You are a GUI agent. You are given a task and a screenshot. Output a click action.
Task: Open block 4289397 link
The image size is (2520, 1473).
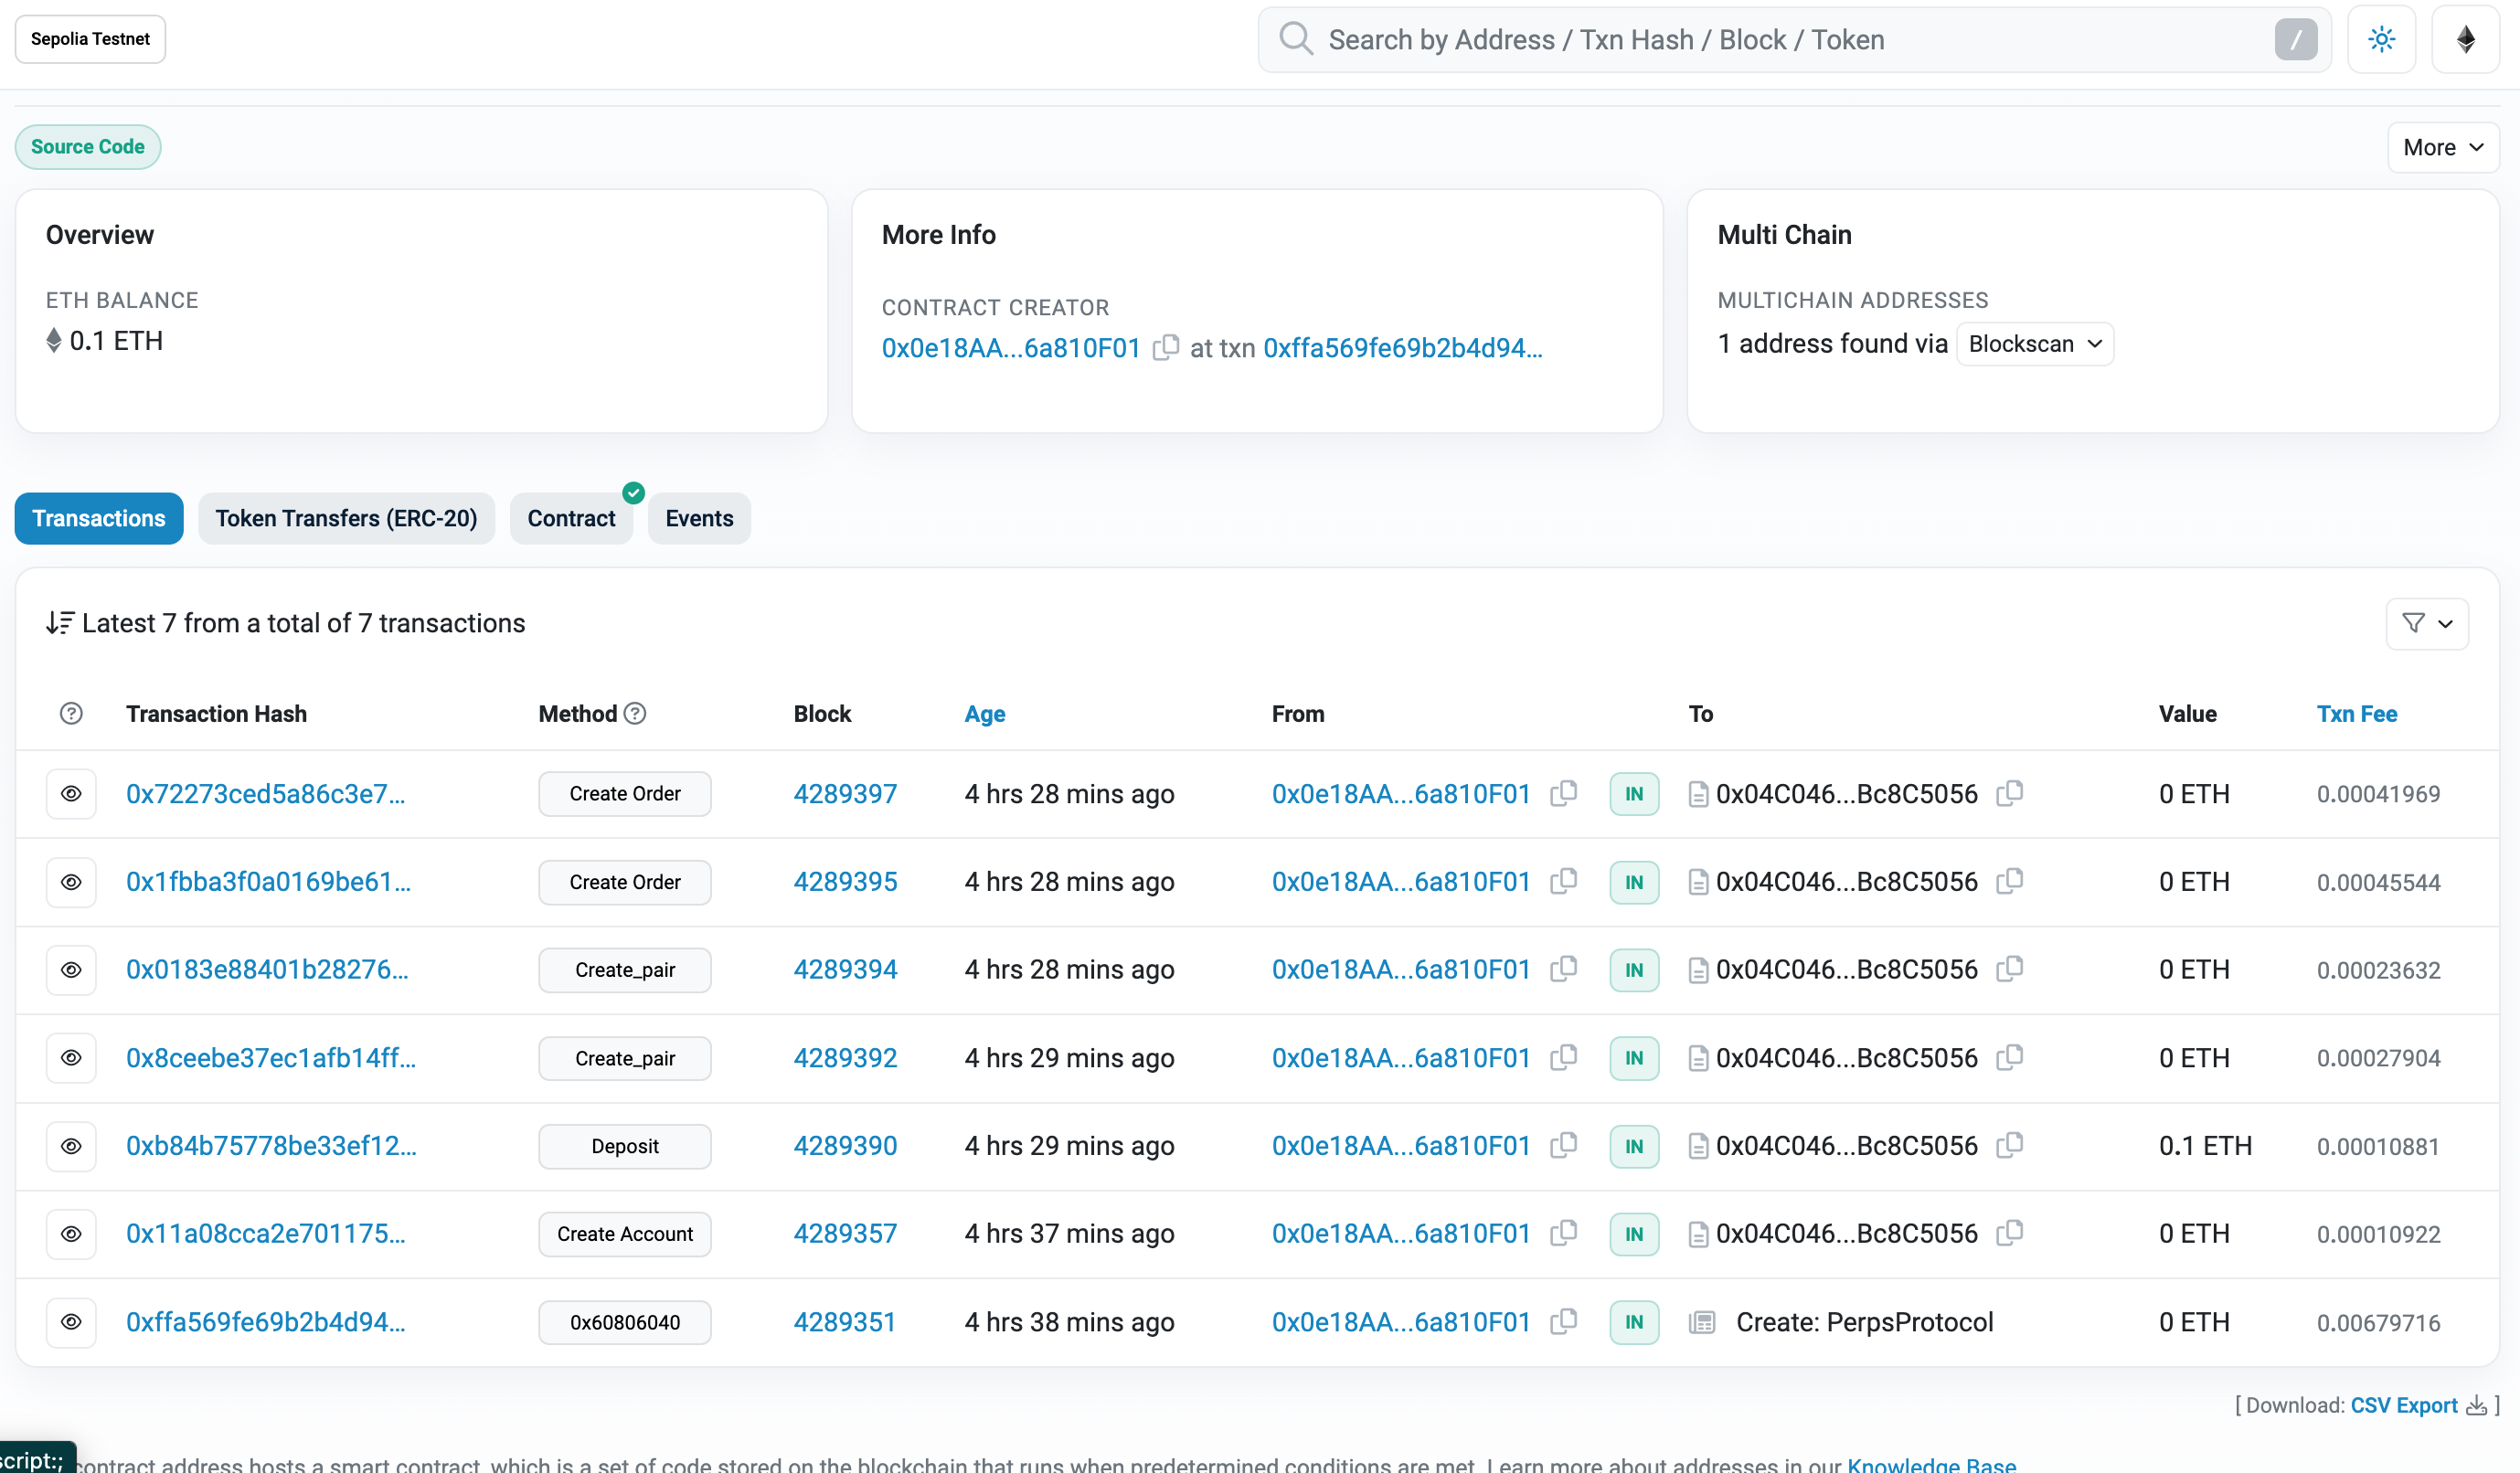[845, 793]
